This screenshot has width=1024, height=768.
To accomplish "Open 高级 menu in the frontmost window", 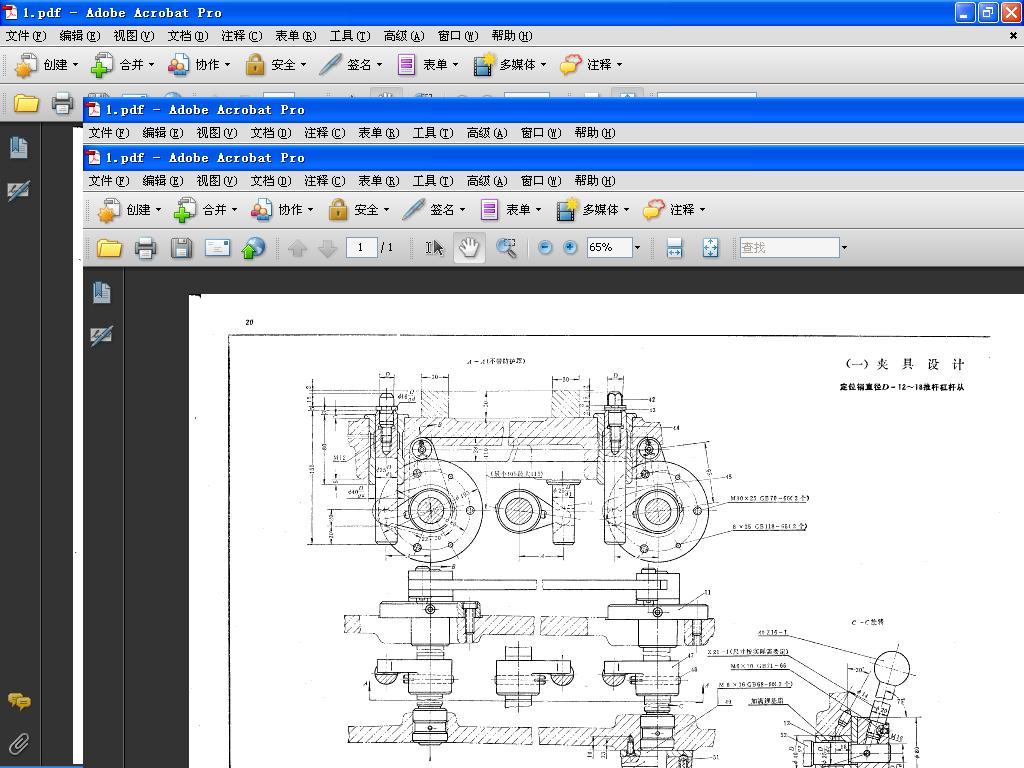I will [x=486, y=181].
